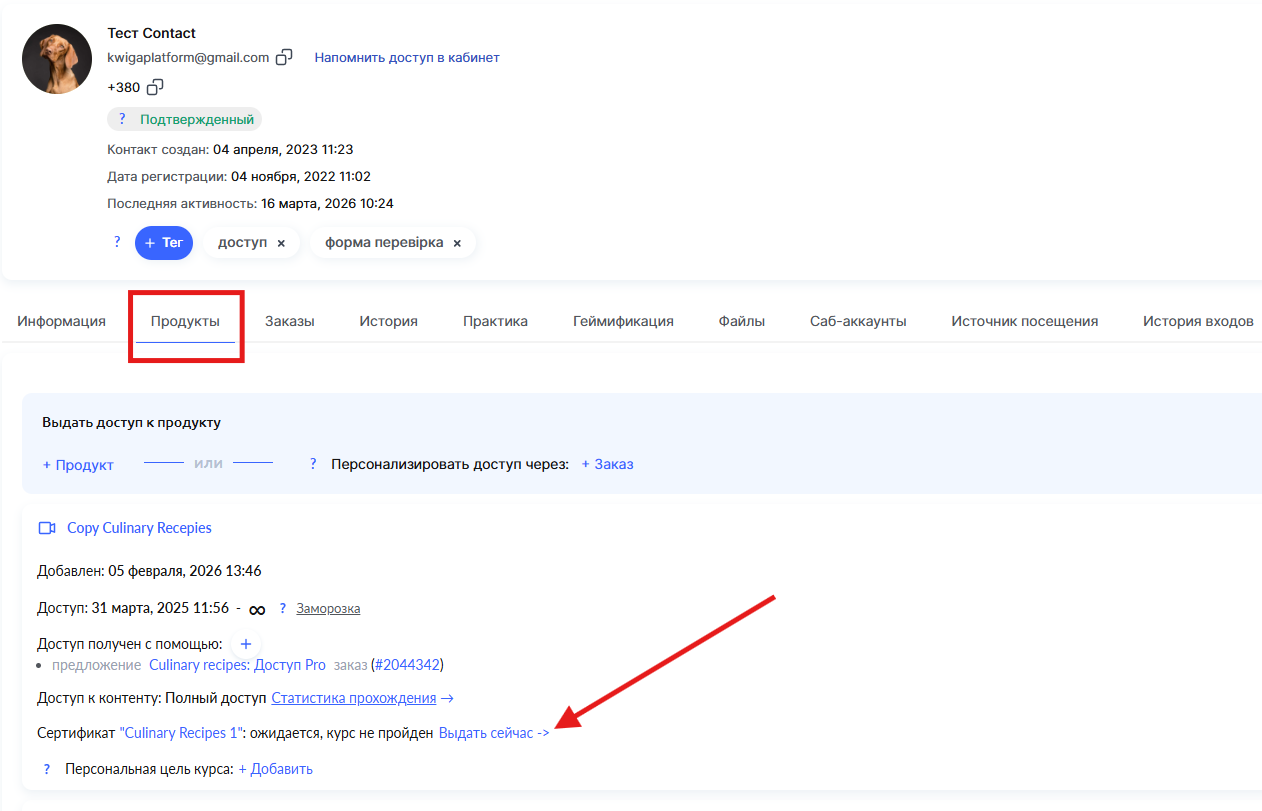
Task: Click + Заказ to personalize access
Action: coord(607,464)
